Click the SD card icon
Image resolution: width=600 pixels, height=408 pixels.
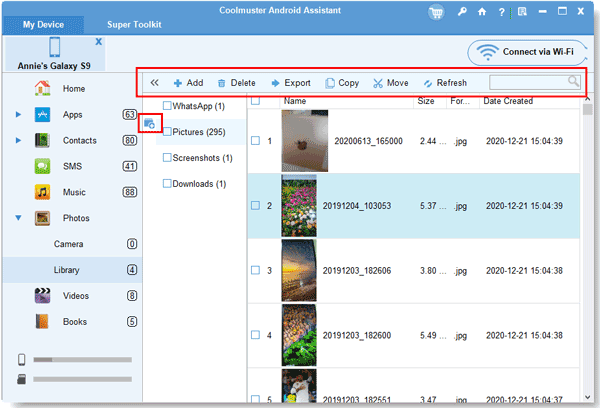pyautogui.click(x=22, y=379)
